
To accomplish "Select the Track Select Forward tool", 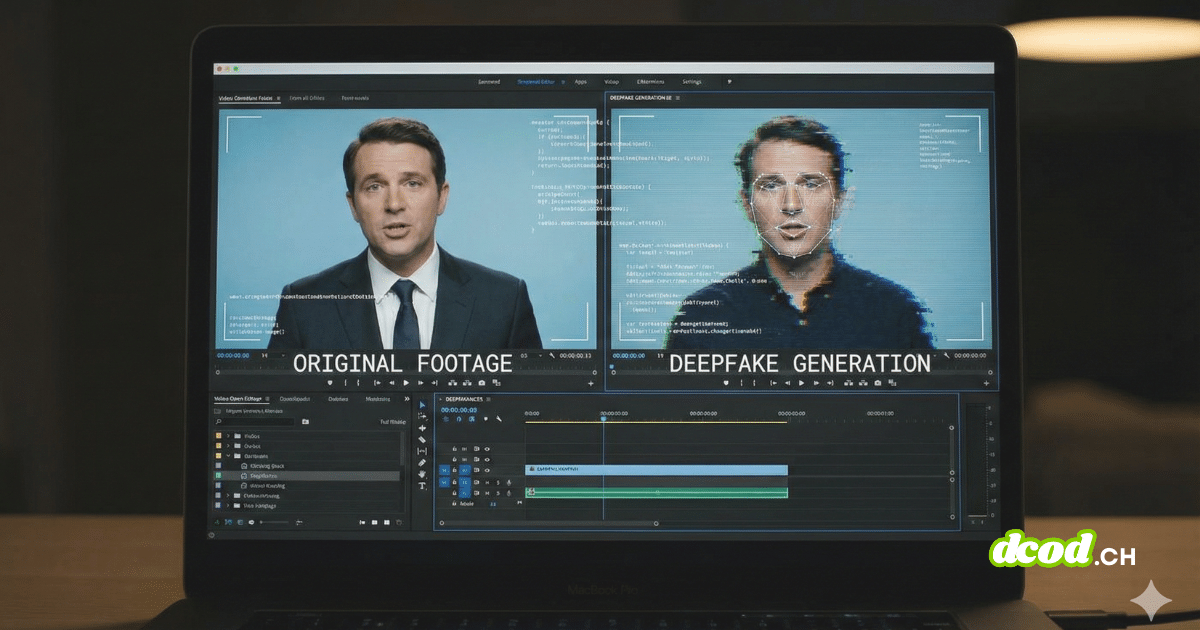I will [421, 416].
